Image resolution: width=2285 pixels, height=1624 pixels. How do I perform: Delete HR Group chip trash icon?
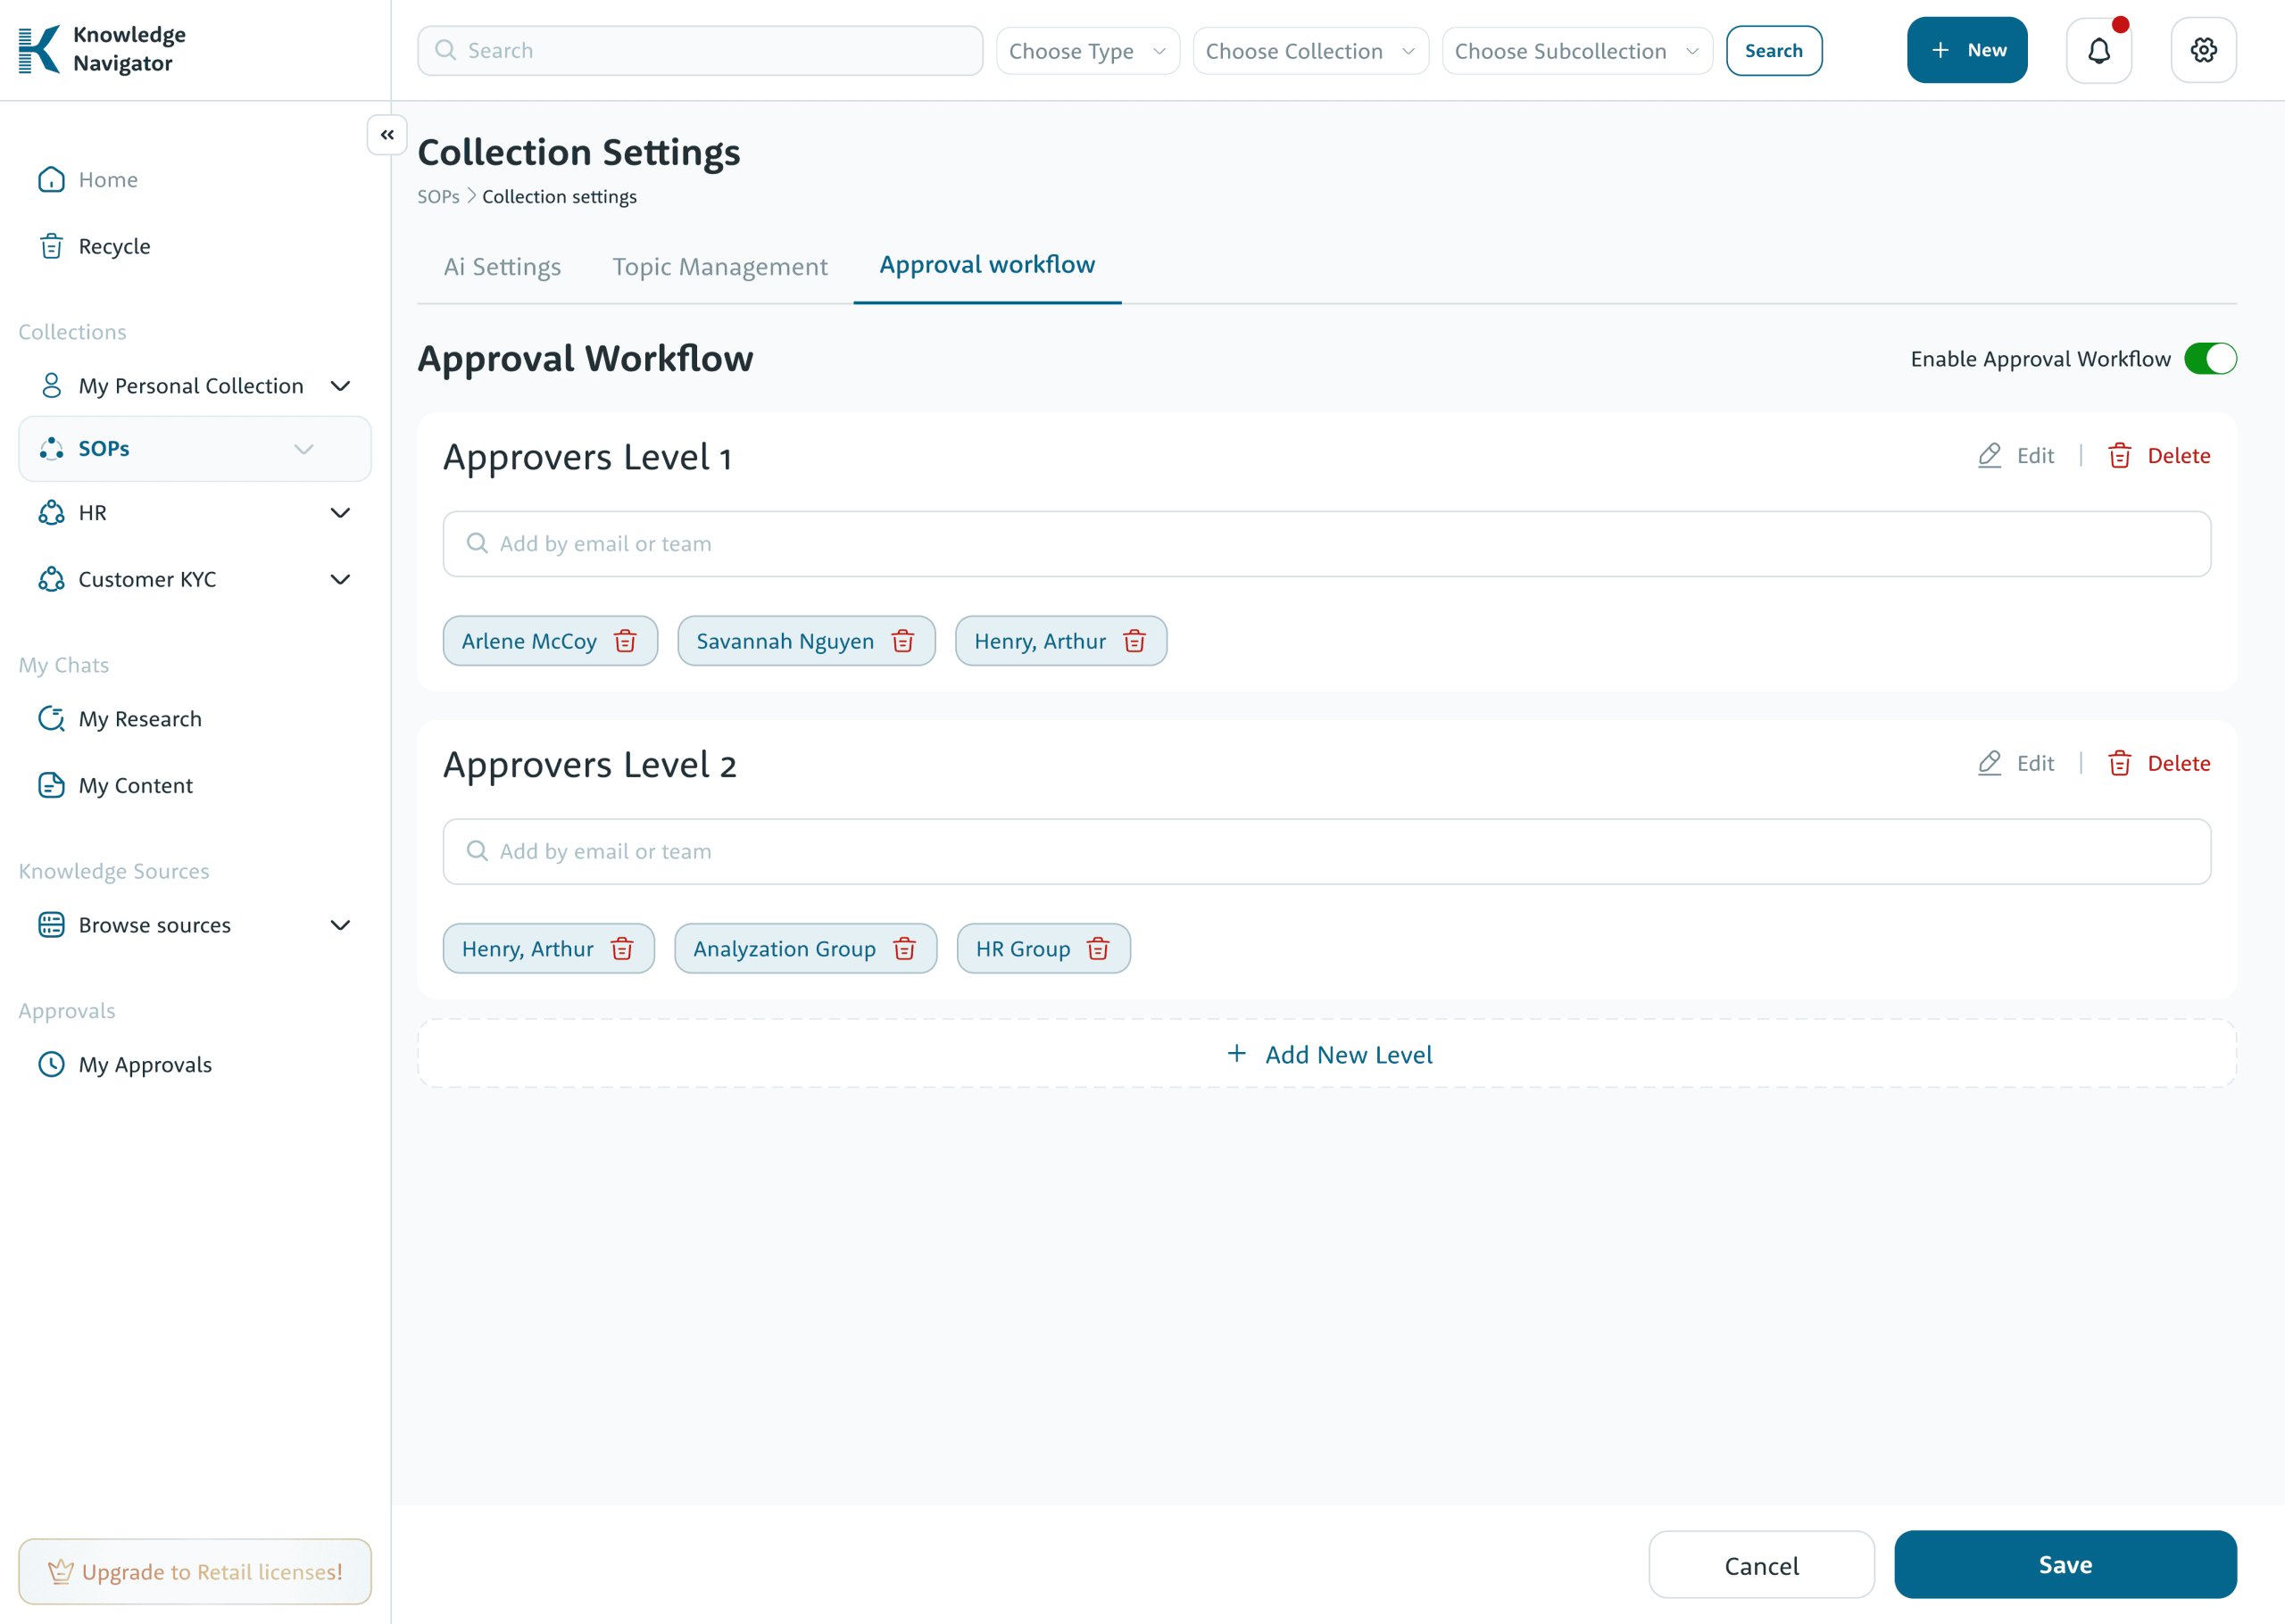click(x=1098, y=949)
